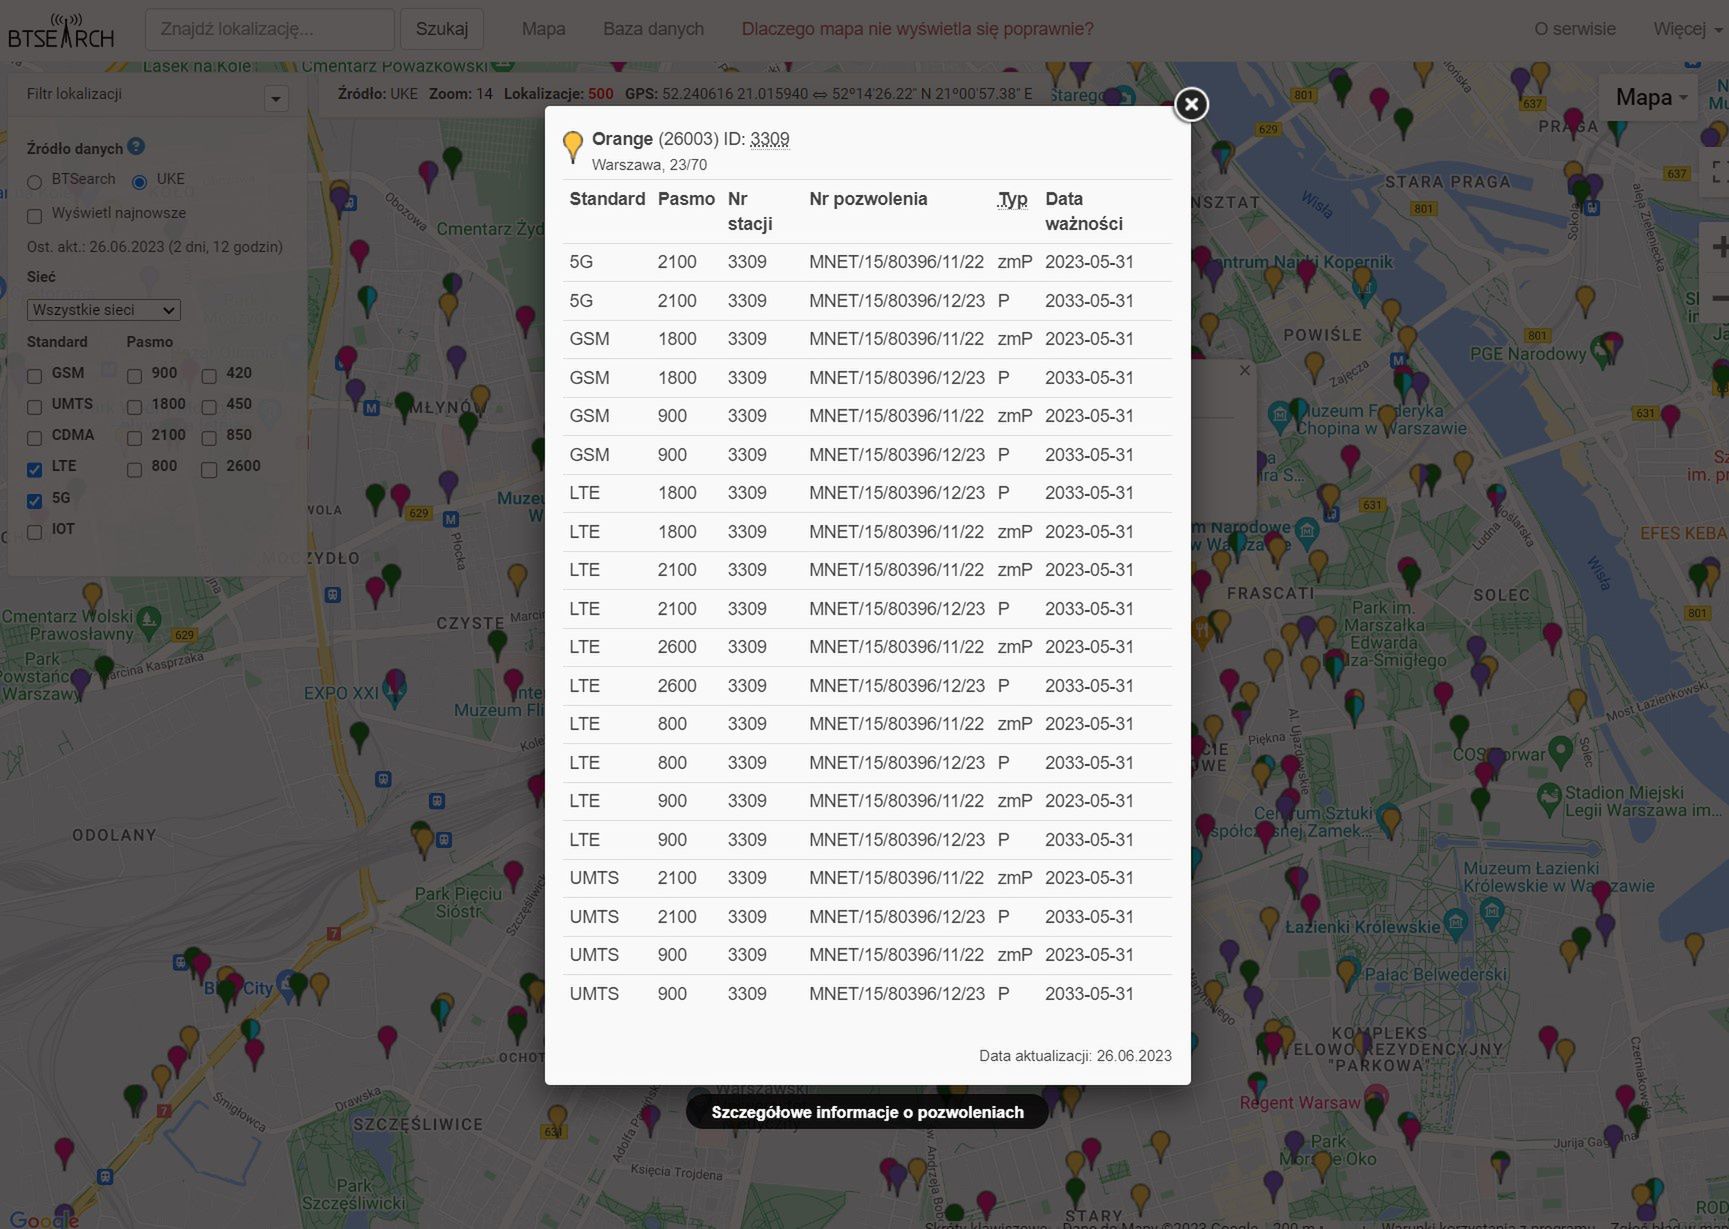Click the Stadion Miejski Legii green marker
The image size is (1729, 1229).
pos(1549,797)
